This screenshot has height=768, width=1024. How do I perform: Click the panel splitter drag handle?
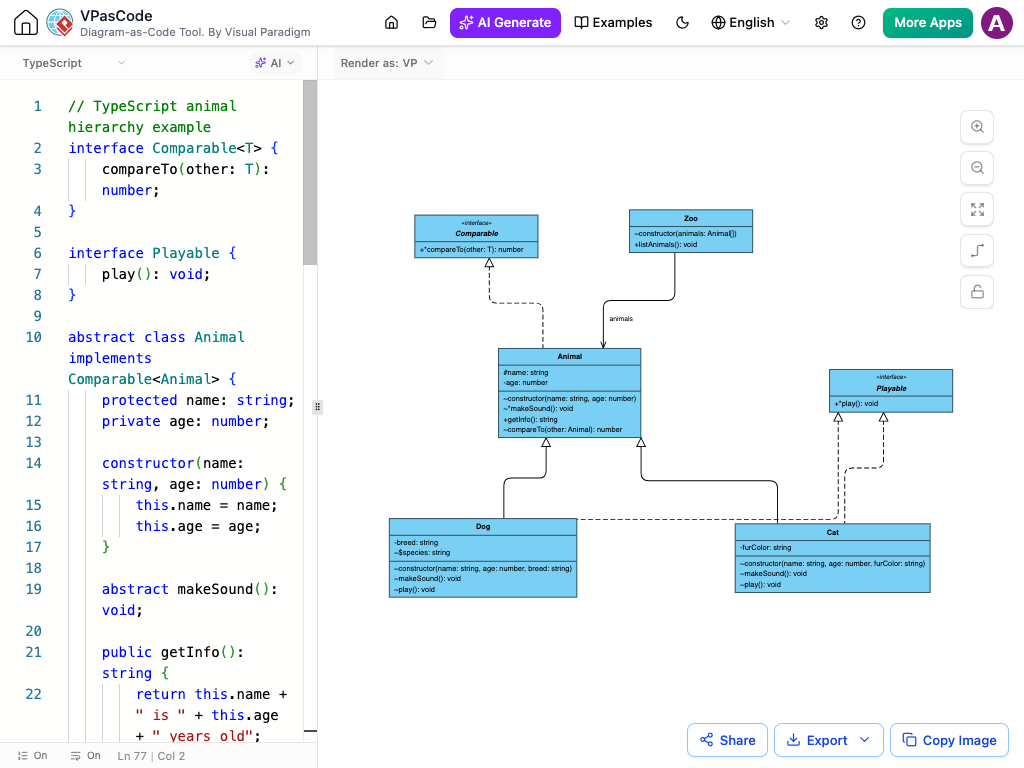tap(317, 407)
